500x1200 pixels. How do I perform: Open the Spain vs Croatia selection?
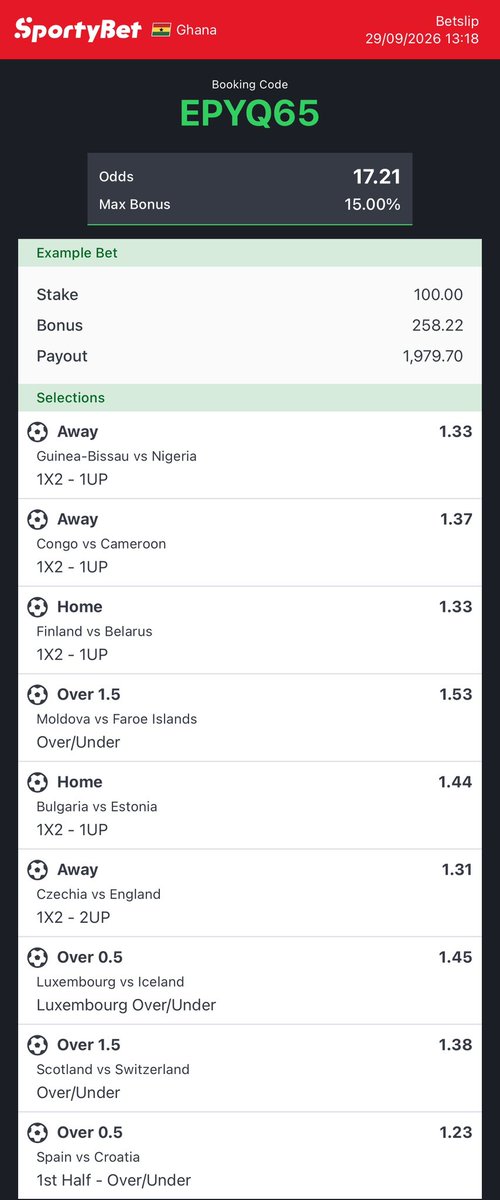coord(250,1156)
